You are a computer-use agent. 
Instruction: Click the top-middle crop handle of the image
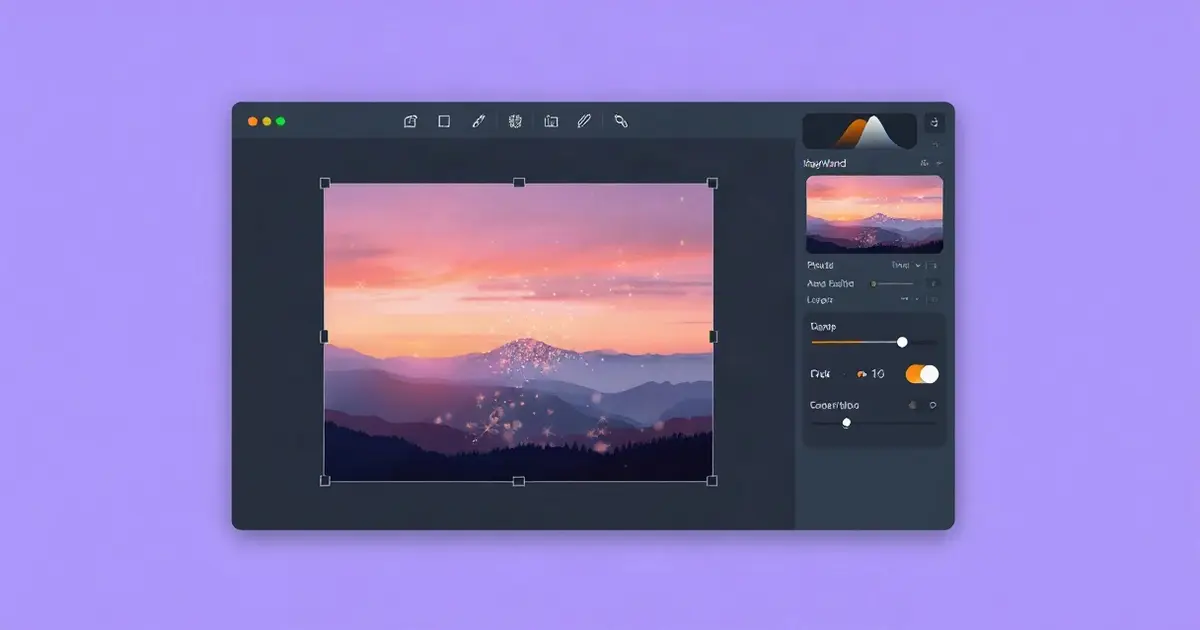click(519, 183)
